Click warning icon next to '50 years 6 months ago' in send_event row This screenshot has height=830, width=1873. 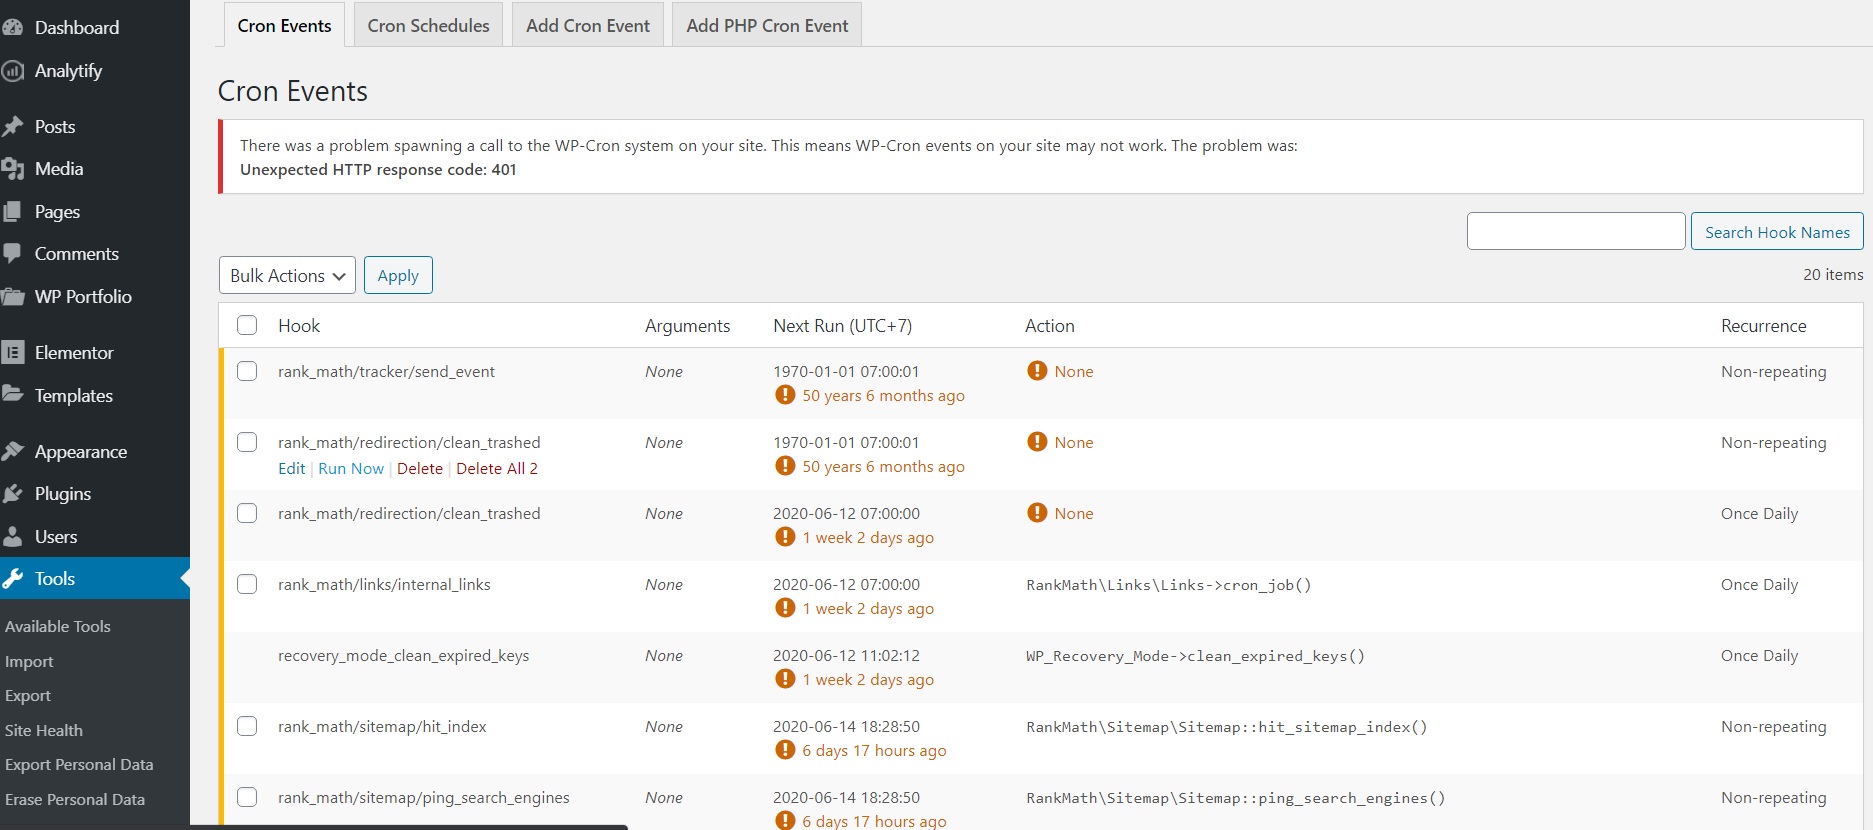click(785, 395)
